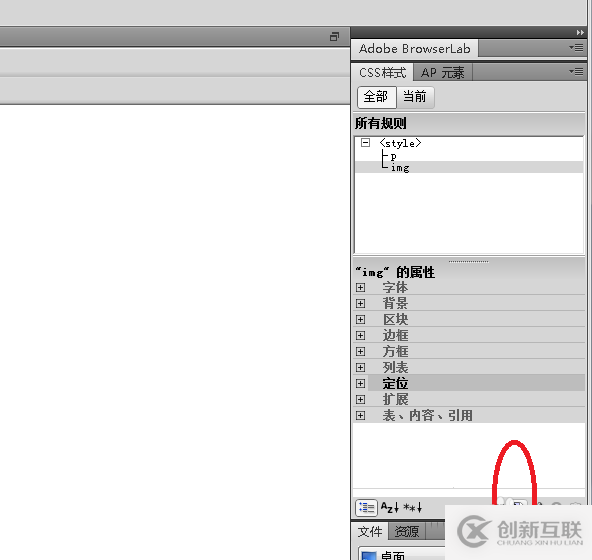Viewport: 592px width, 560px height.
Task: Select the 全部 mode button
Action: click(x=376, y=97)
